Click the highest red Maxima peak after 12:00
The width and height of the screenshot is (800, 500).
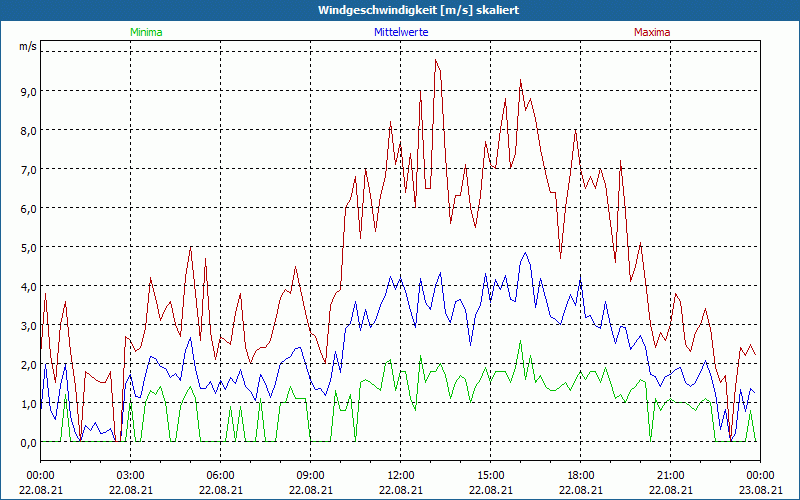point(435,60)
